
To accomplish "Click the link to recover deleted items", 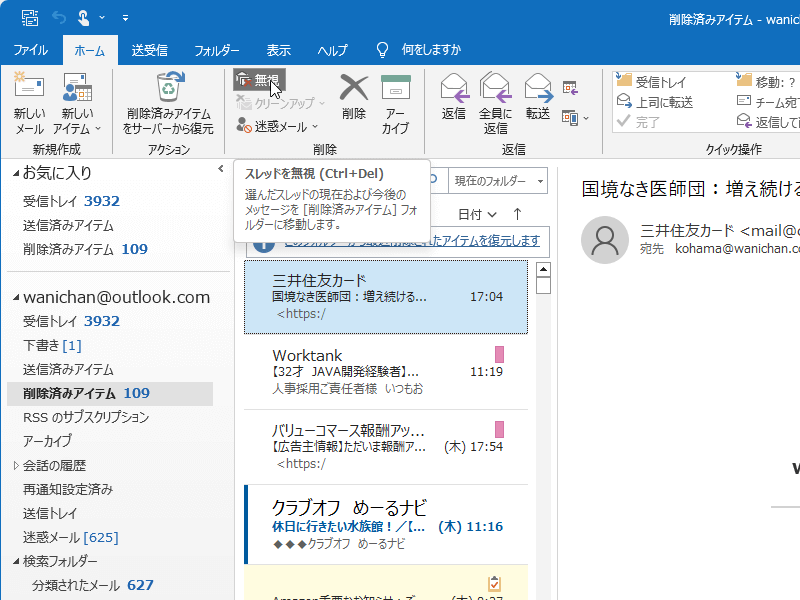I will (412, 241).
